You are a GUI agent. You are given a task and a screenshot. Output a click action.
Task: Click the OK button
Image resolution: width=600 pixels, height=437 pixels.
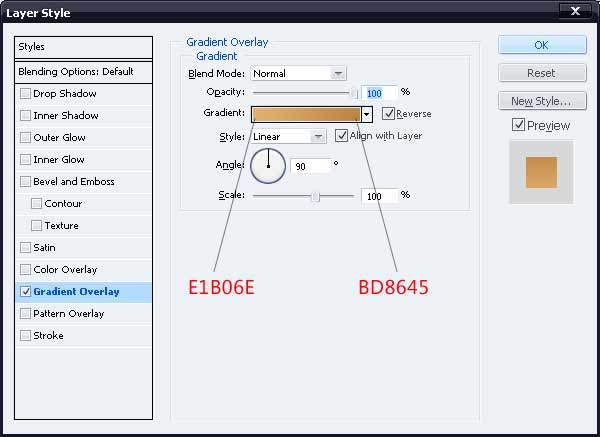pos(542,45)
